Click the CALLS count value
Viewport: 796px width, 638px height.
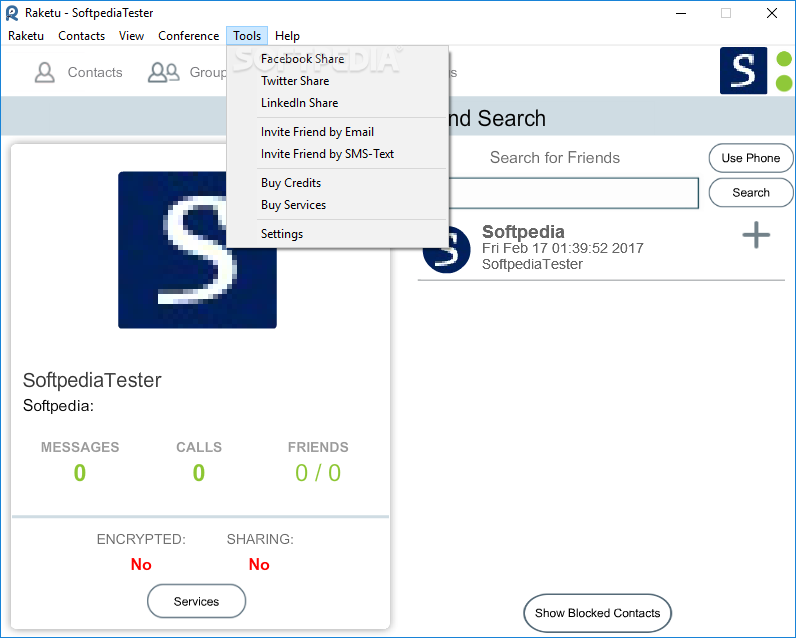click(x=198, y=473)
